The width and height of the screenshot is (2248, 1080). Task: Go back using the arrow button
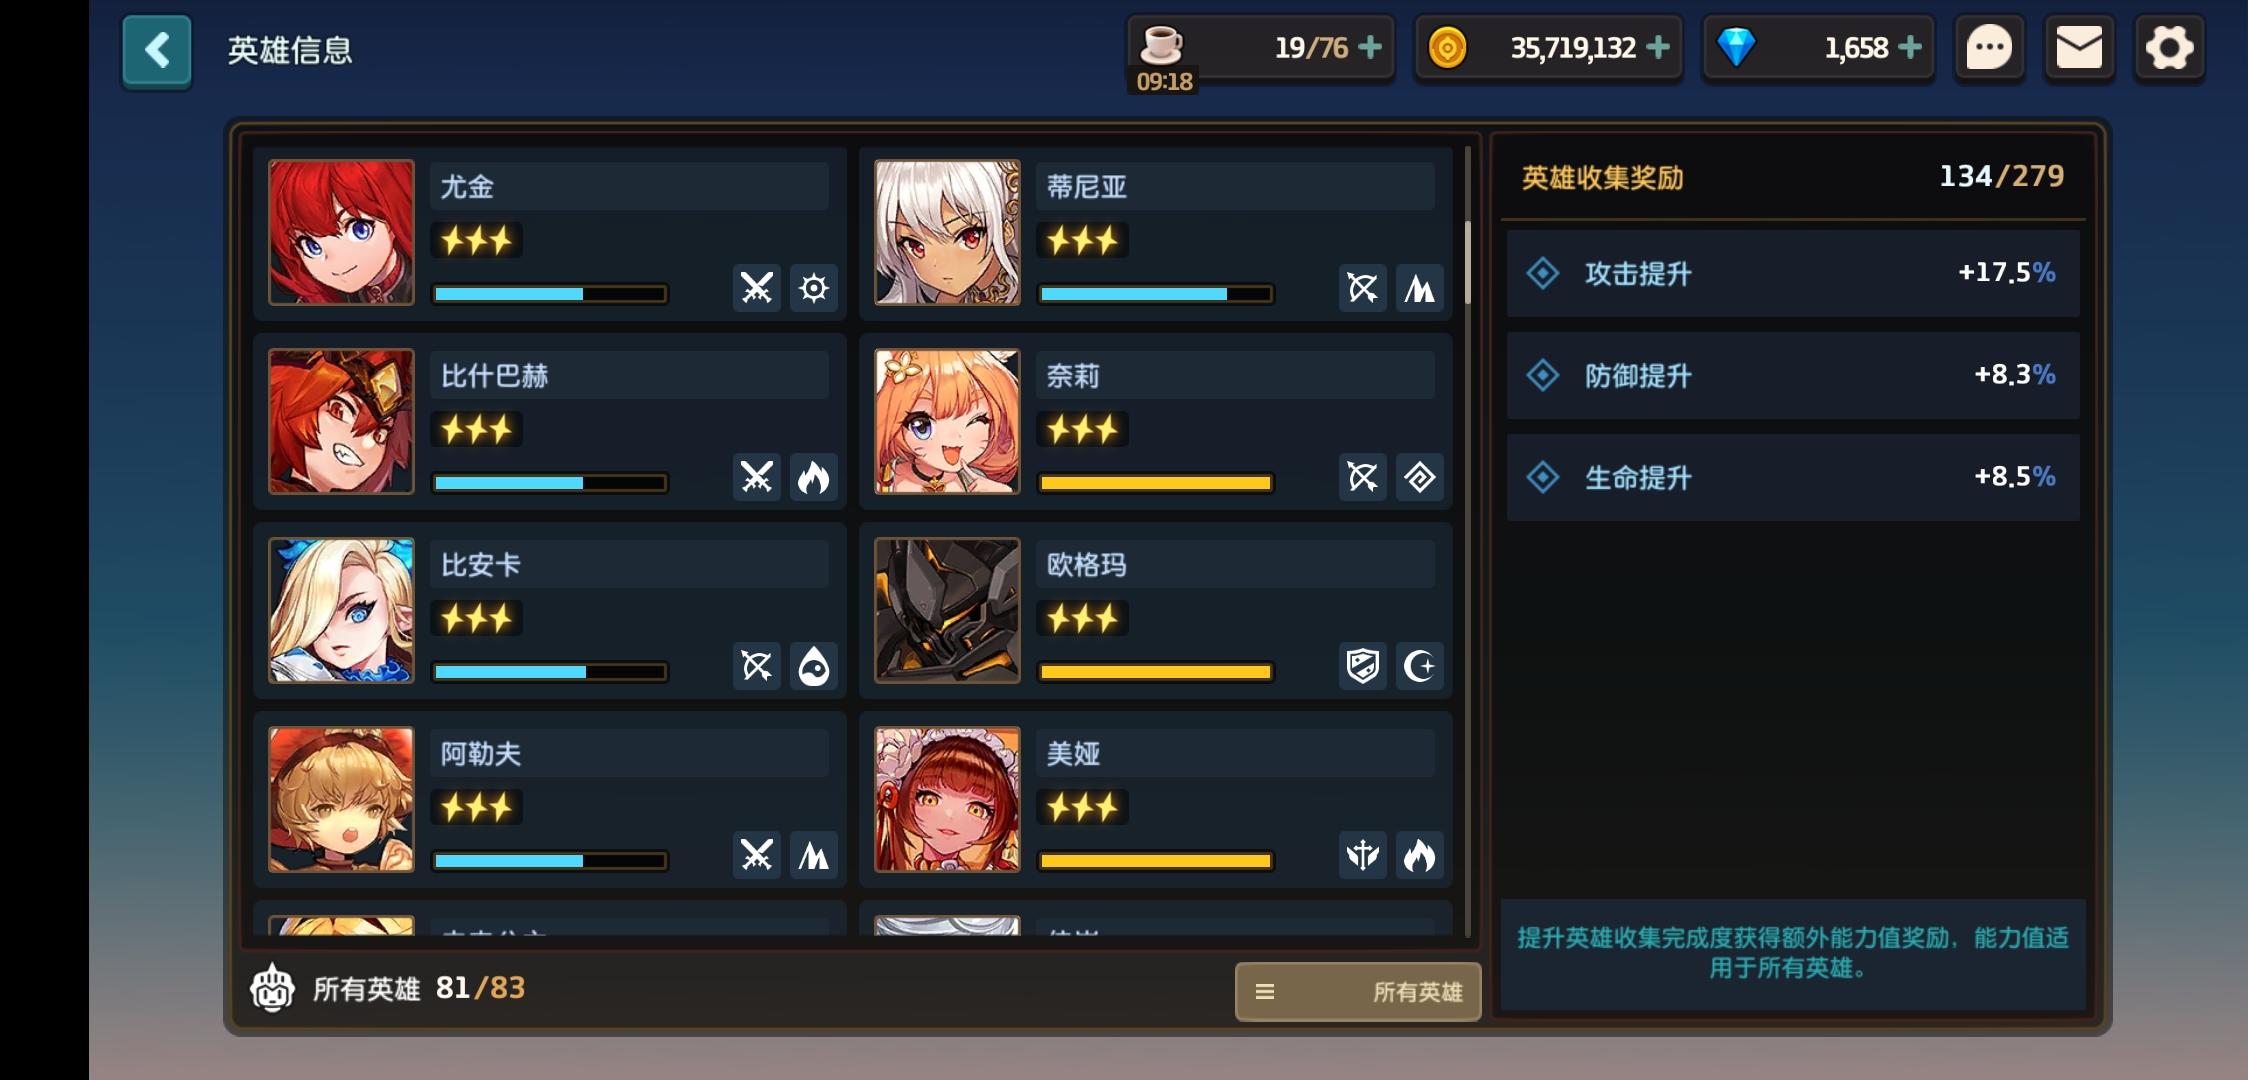[157, 50]
